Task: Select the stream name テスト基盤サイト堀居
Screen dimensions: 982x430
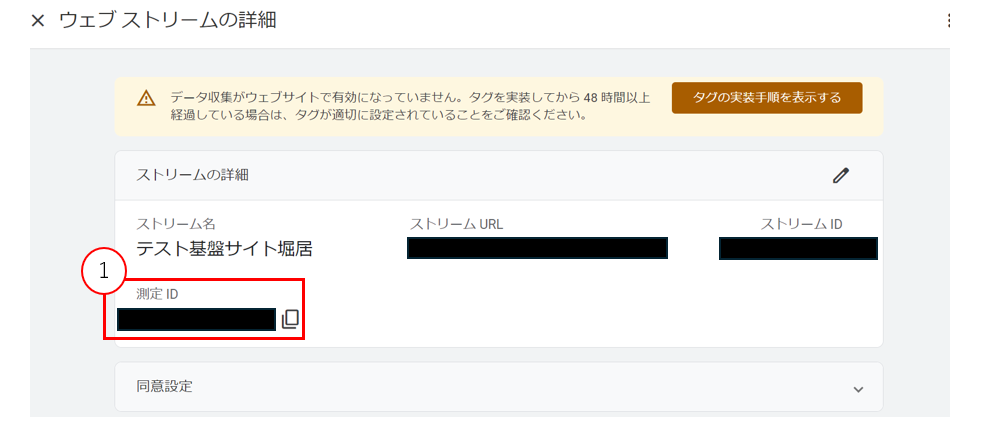Action: 224,250
